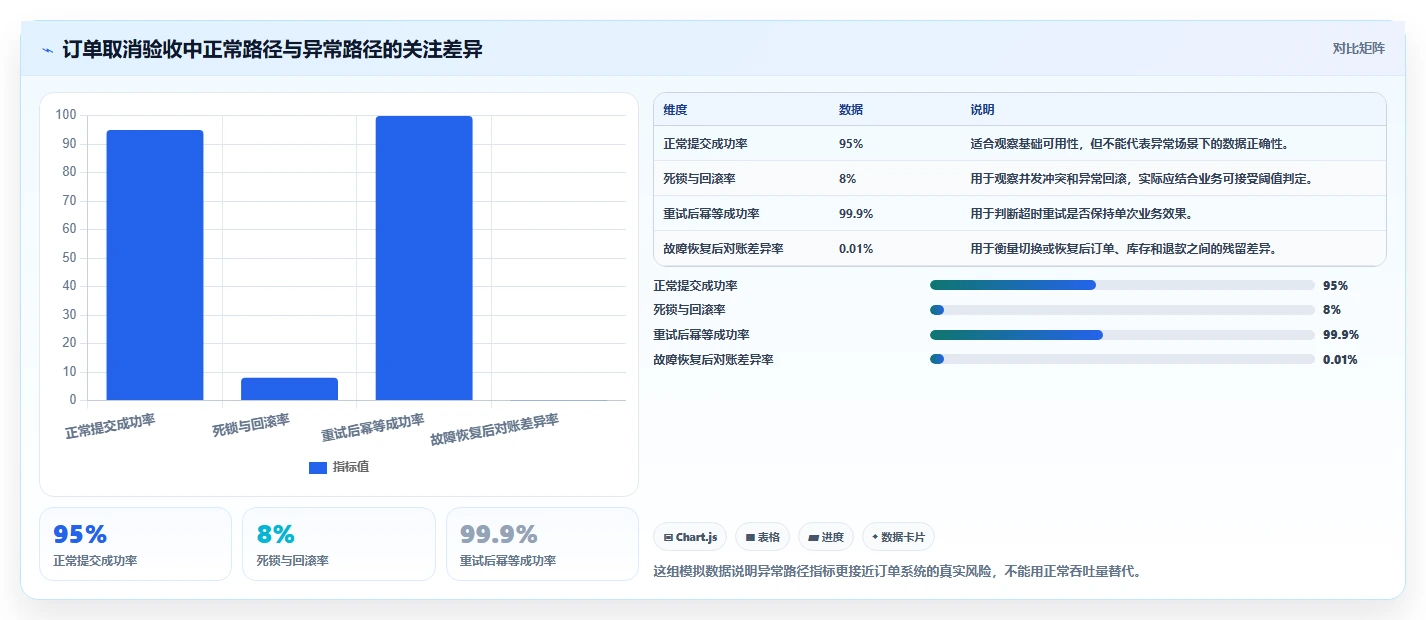Click the 99.9% value in the table

click(856, 214)
